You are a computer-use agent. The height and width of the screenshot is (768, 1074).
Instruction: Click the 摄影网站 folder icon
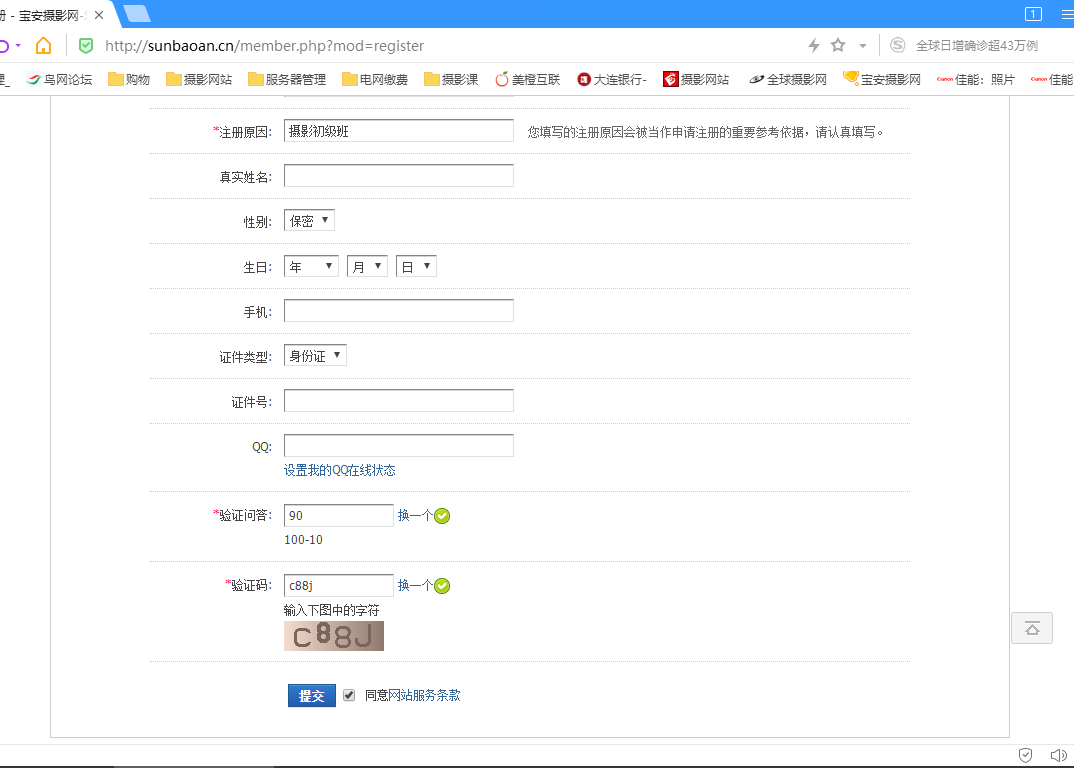(173, 79)
